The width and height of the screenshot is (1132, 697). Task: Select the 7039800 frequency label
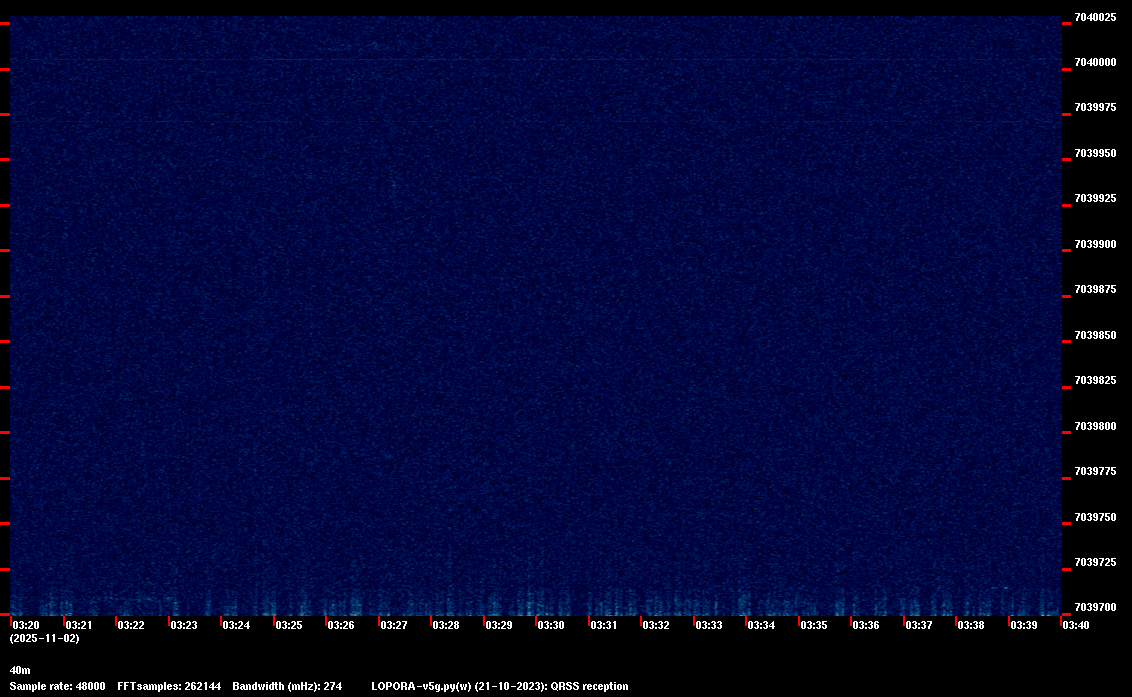1095,426
